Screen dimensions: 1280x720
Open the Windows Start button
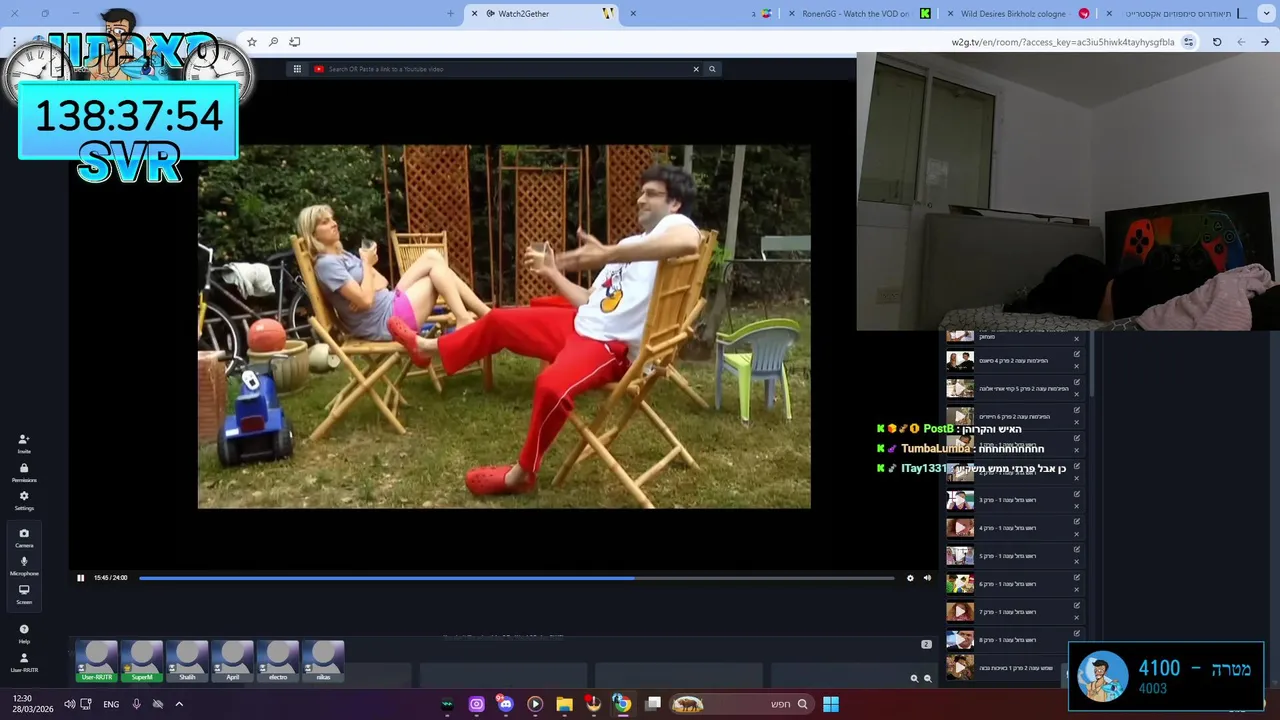click(x=831, y=704)
